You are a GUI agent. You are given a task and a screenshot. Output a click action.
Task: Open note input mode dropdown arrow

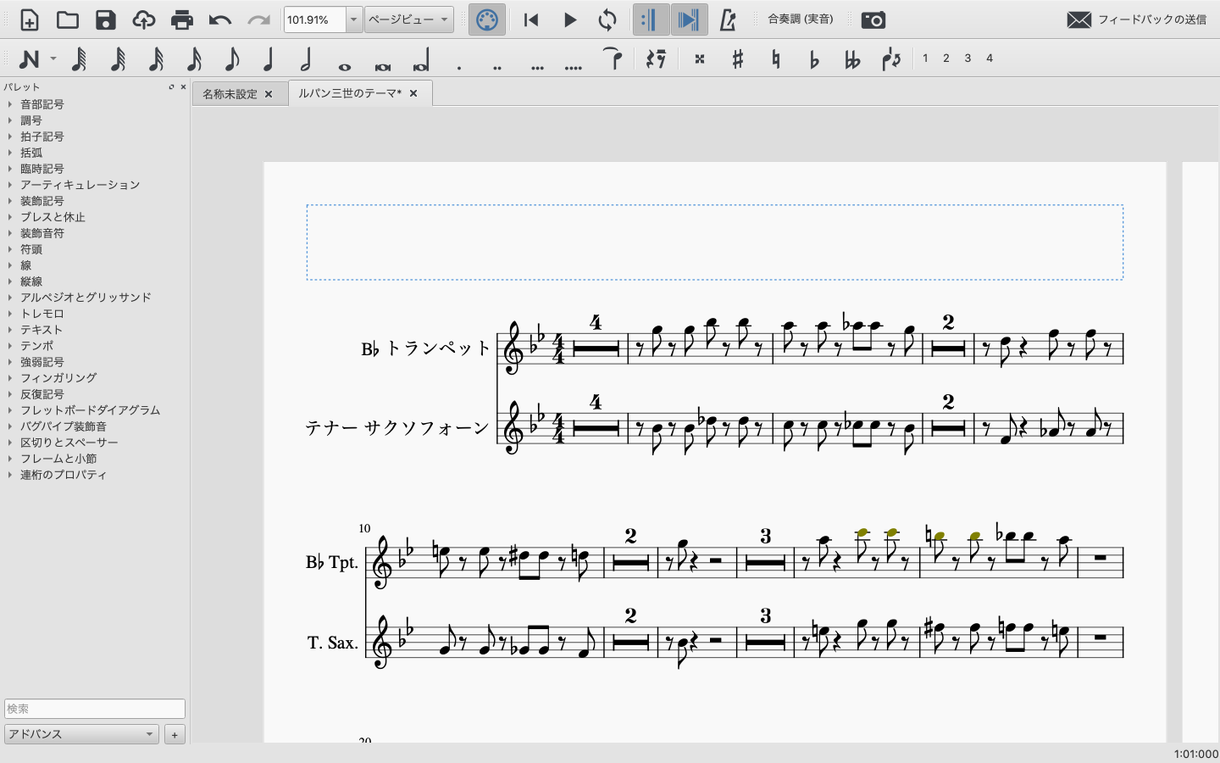(53, 59)
